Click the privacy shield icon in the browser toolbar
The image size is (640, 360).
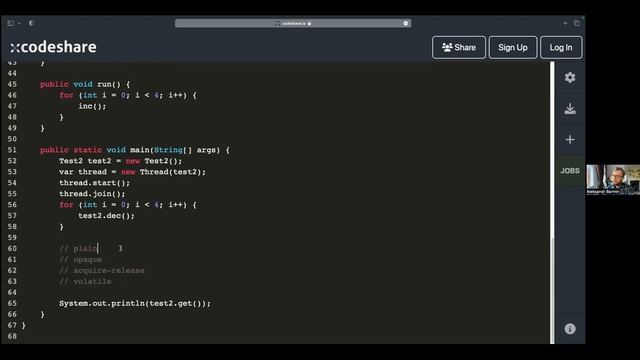coord(31,23)
